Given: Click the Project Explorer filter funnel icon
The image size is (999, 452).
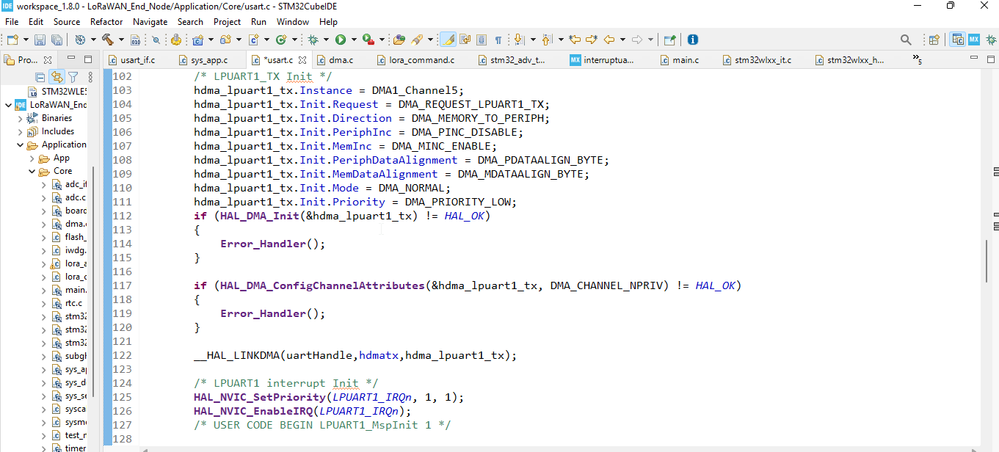Looking at the screenshot, I should click(73, 77).
